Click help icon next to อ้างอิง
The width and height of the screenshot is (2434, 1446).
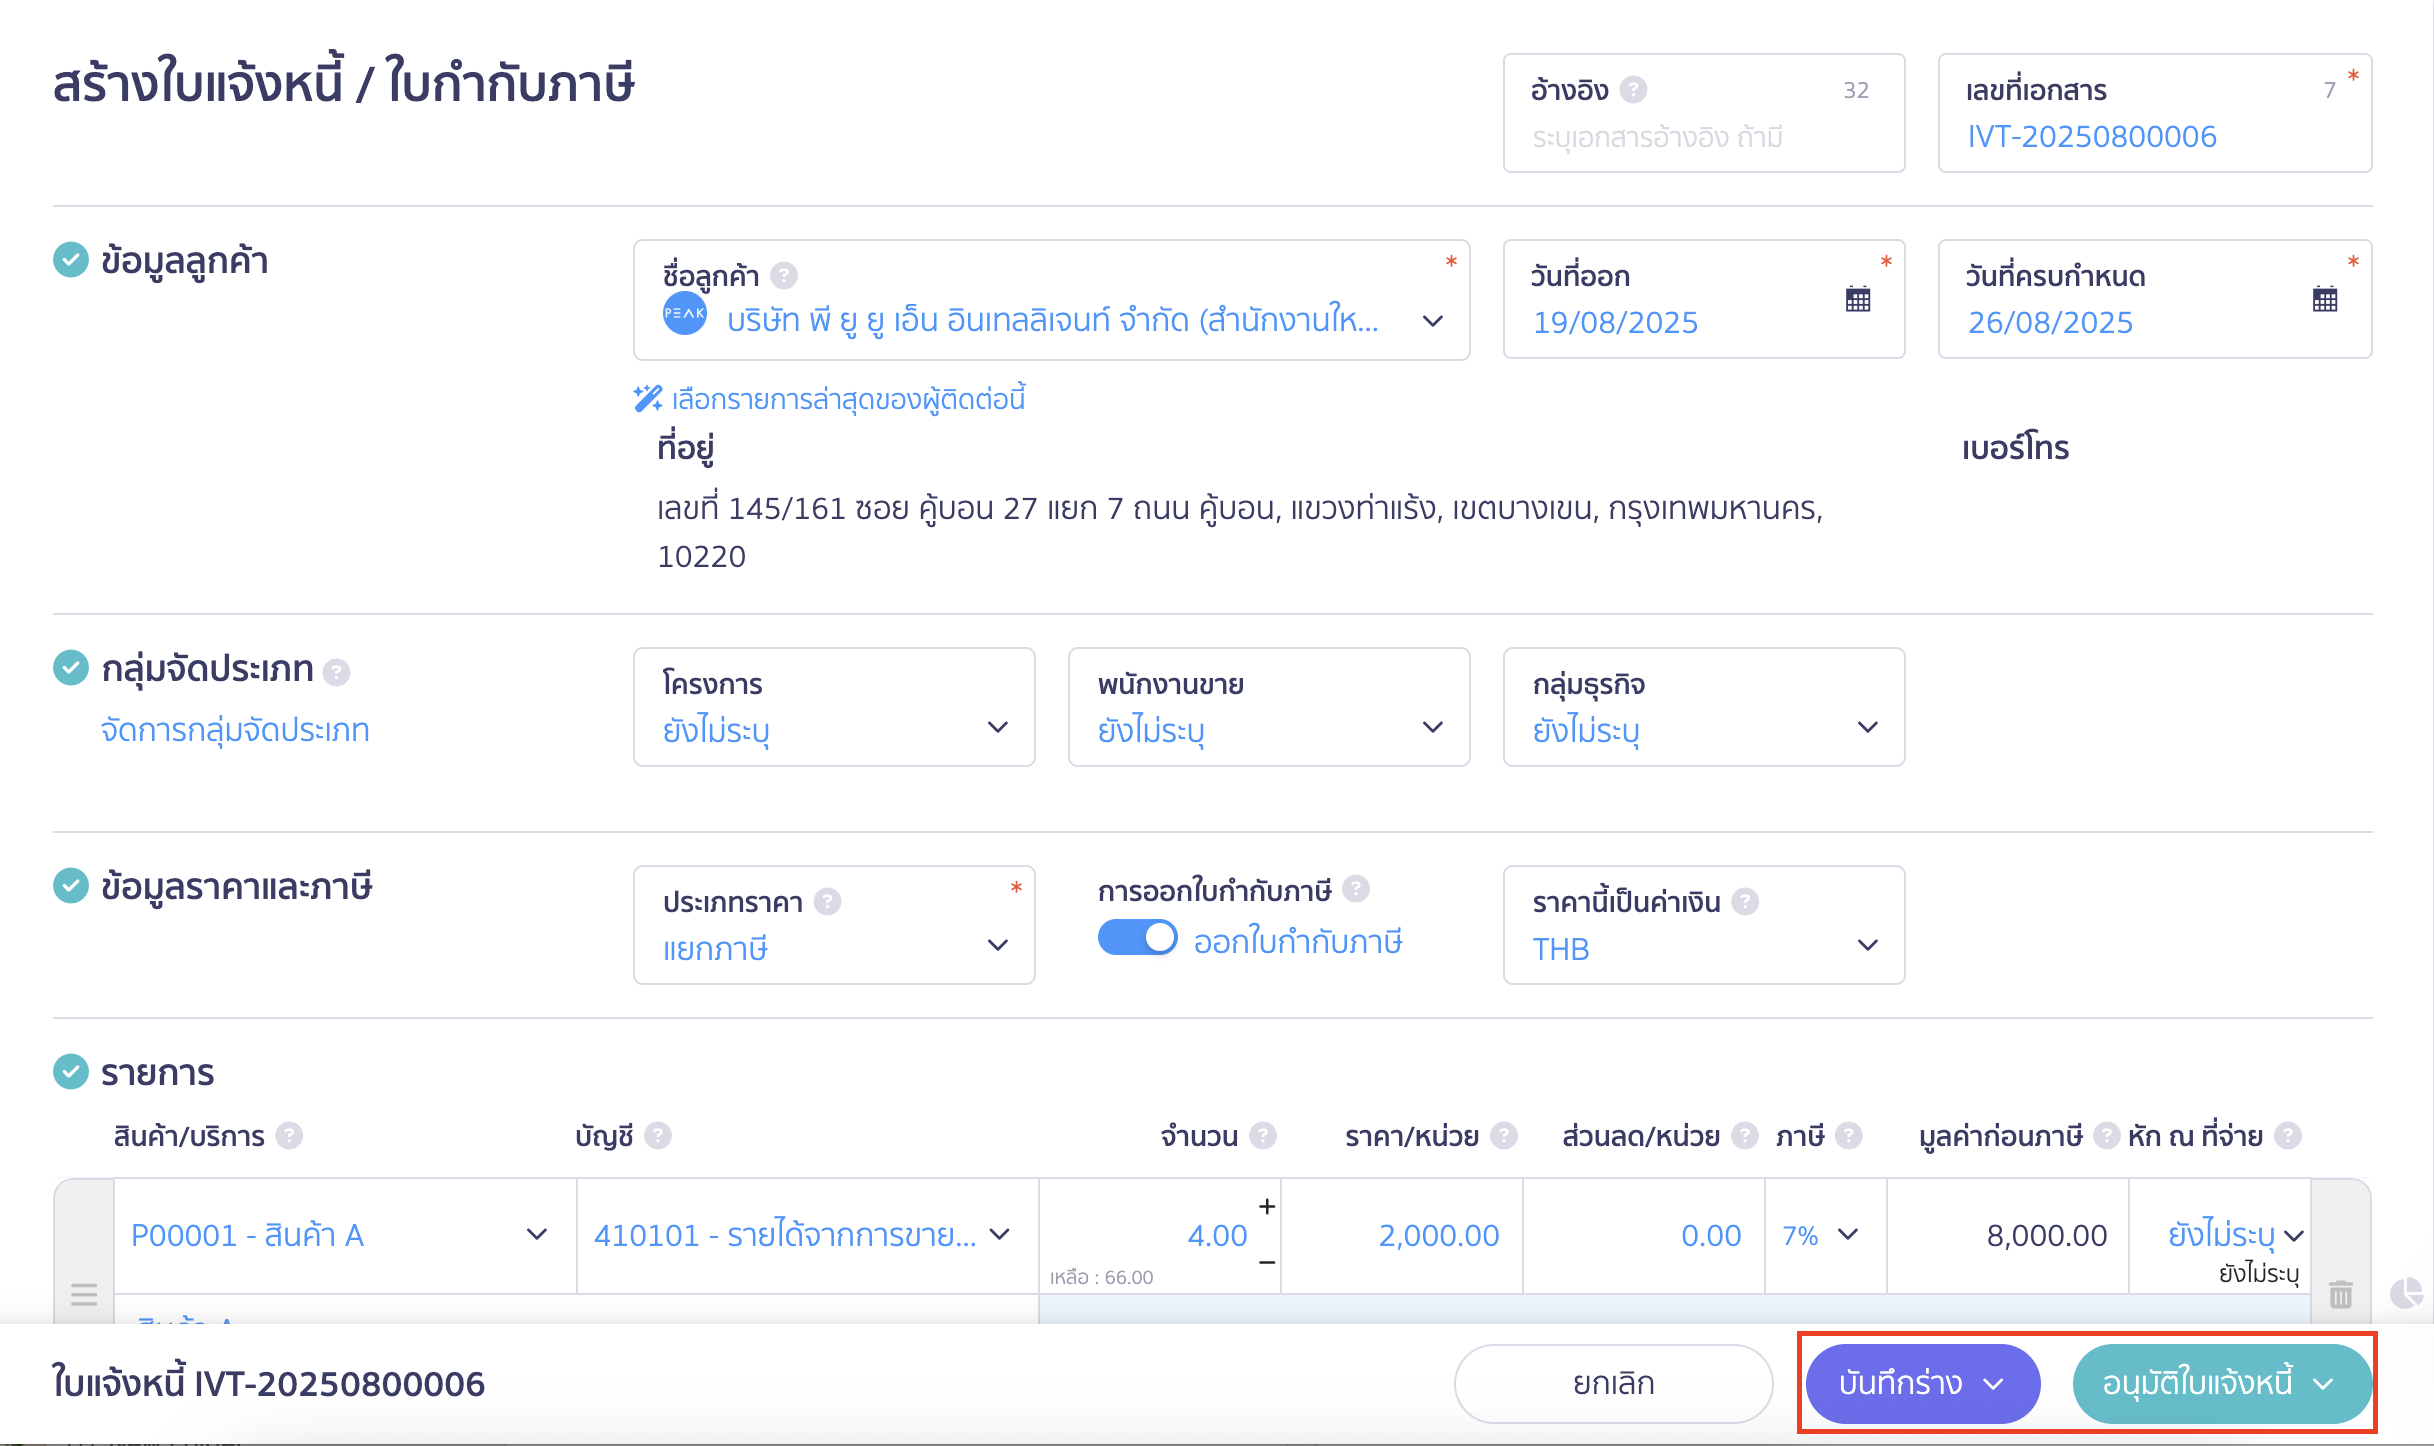tap(1633, 90)
